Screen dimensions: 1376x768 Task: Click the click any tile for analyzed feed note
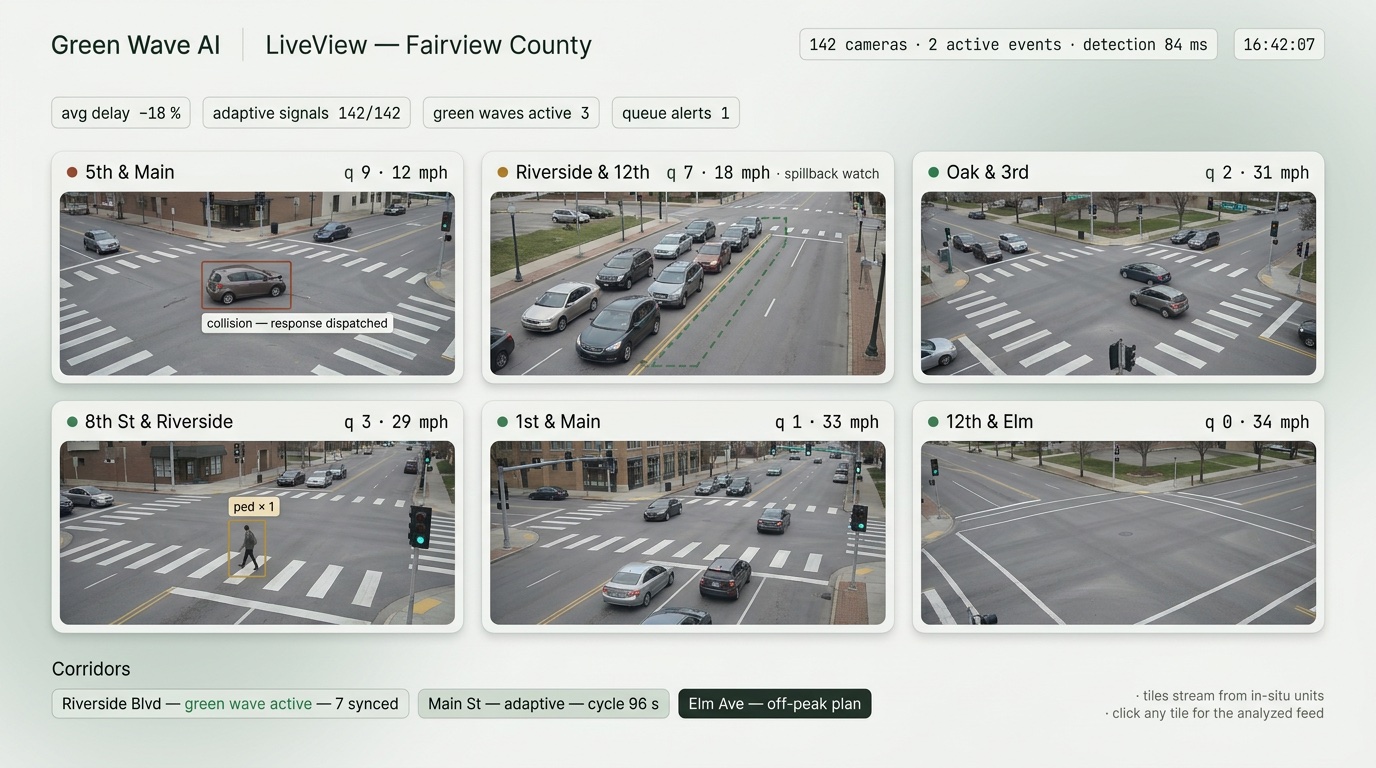[1215, 714]
